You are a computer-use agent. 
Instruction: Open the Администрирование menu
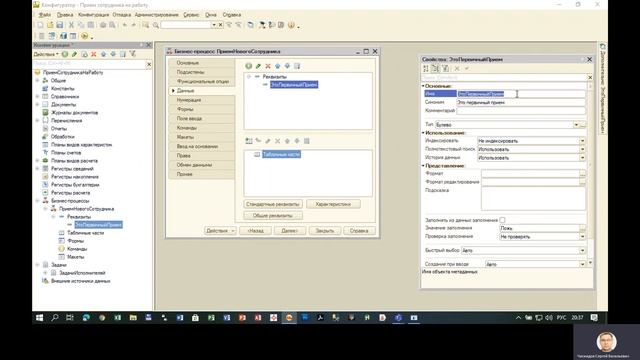(156, 15)
